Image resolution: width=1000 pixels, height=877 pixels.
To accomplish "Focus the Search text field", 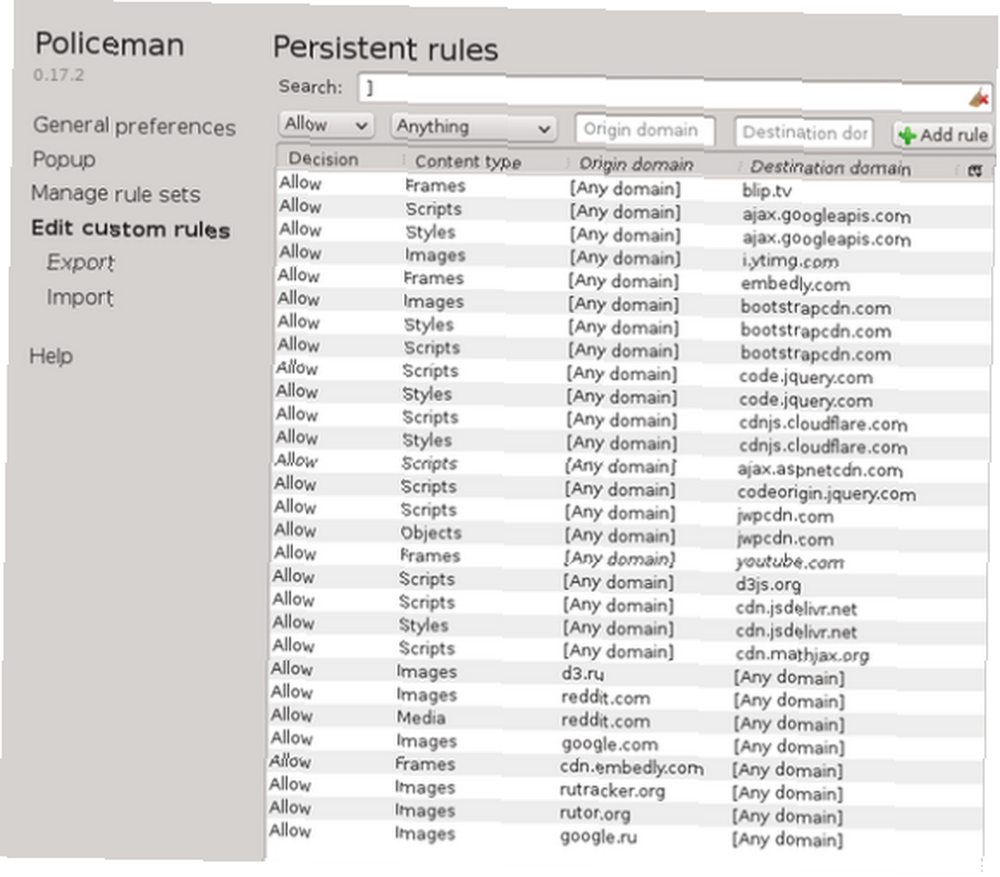I will (674, 91).
